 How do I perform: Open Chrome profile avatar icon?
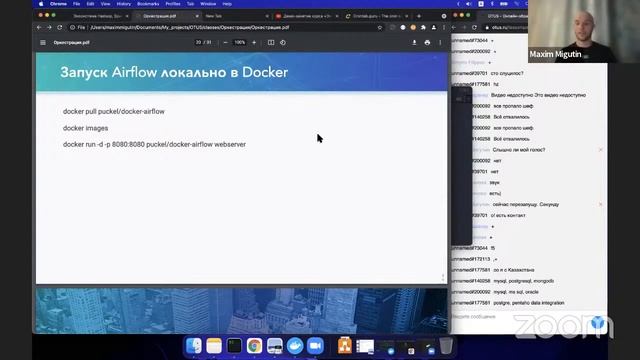[x=433, y=27]
